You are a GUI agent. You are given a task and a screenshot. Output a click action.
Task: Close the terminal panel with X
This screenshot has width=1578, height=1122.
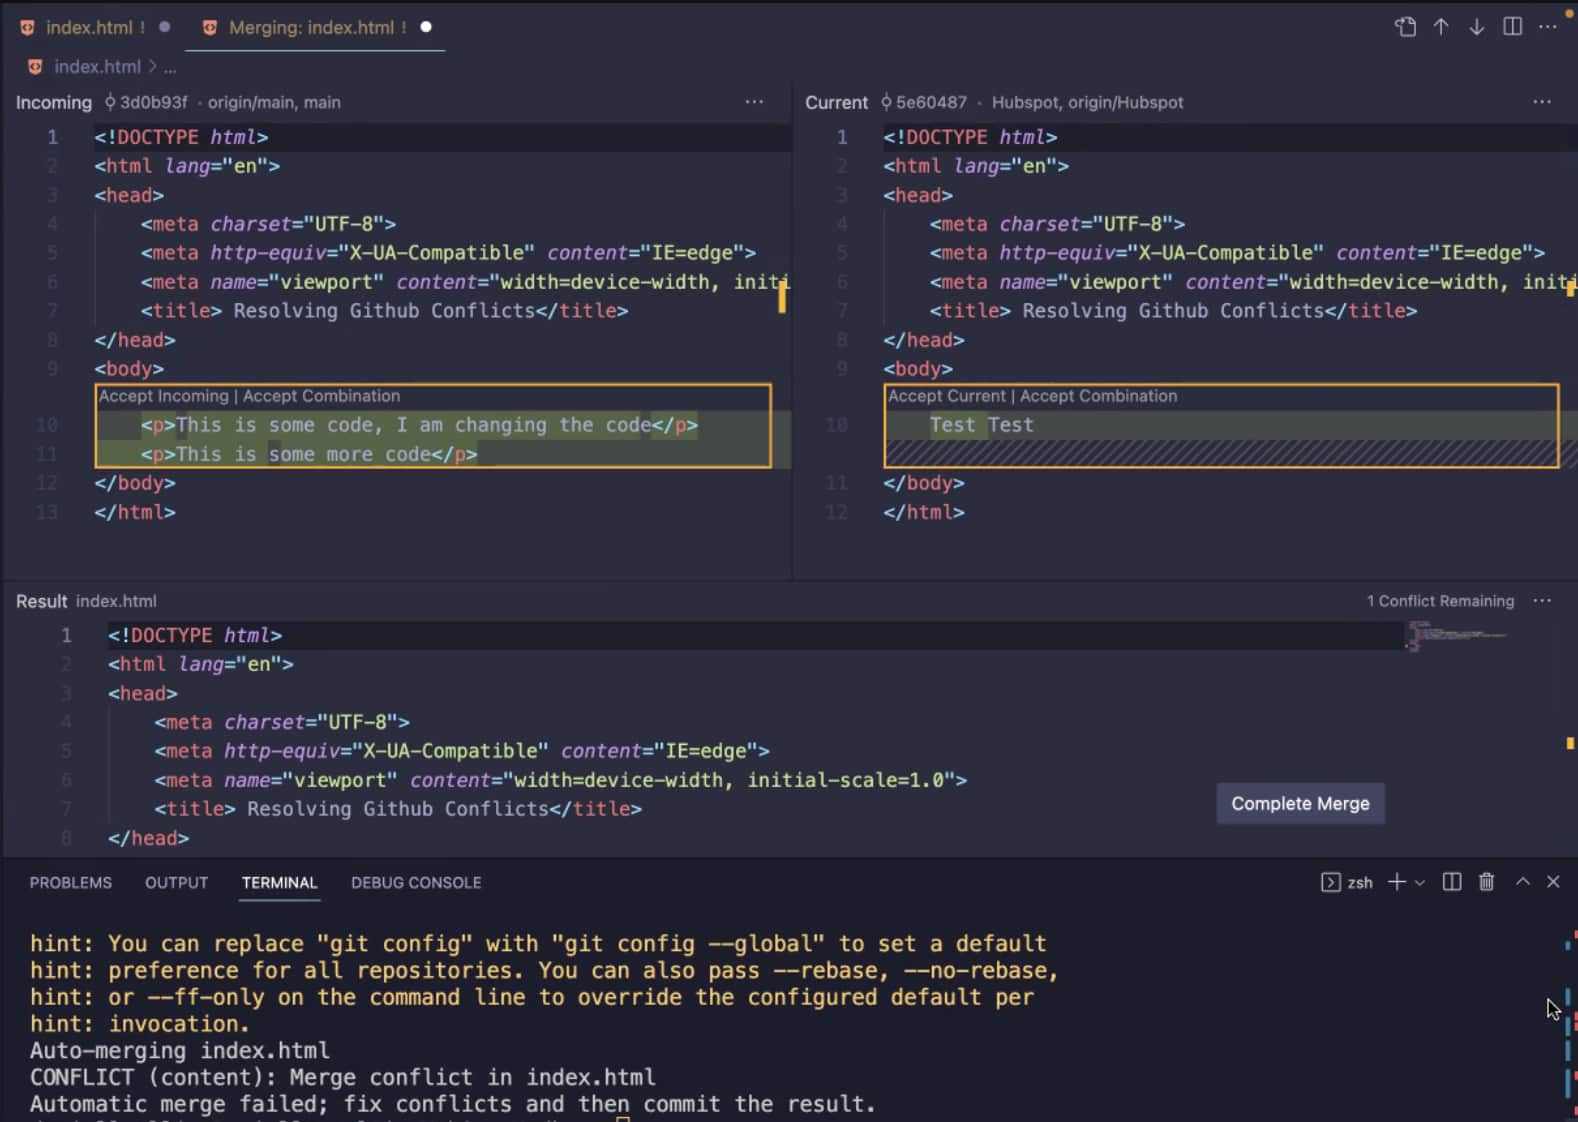1553,882
